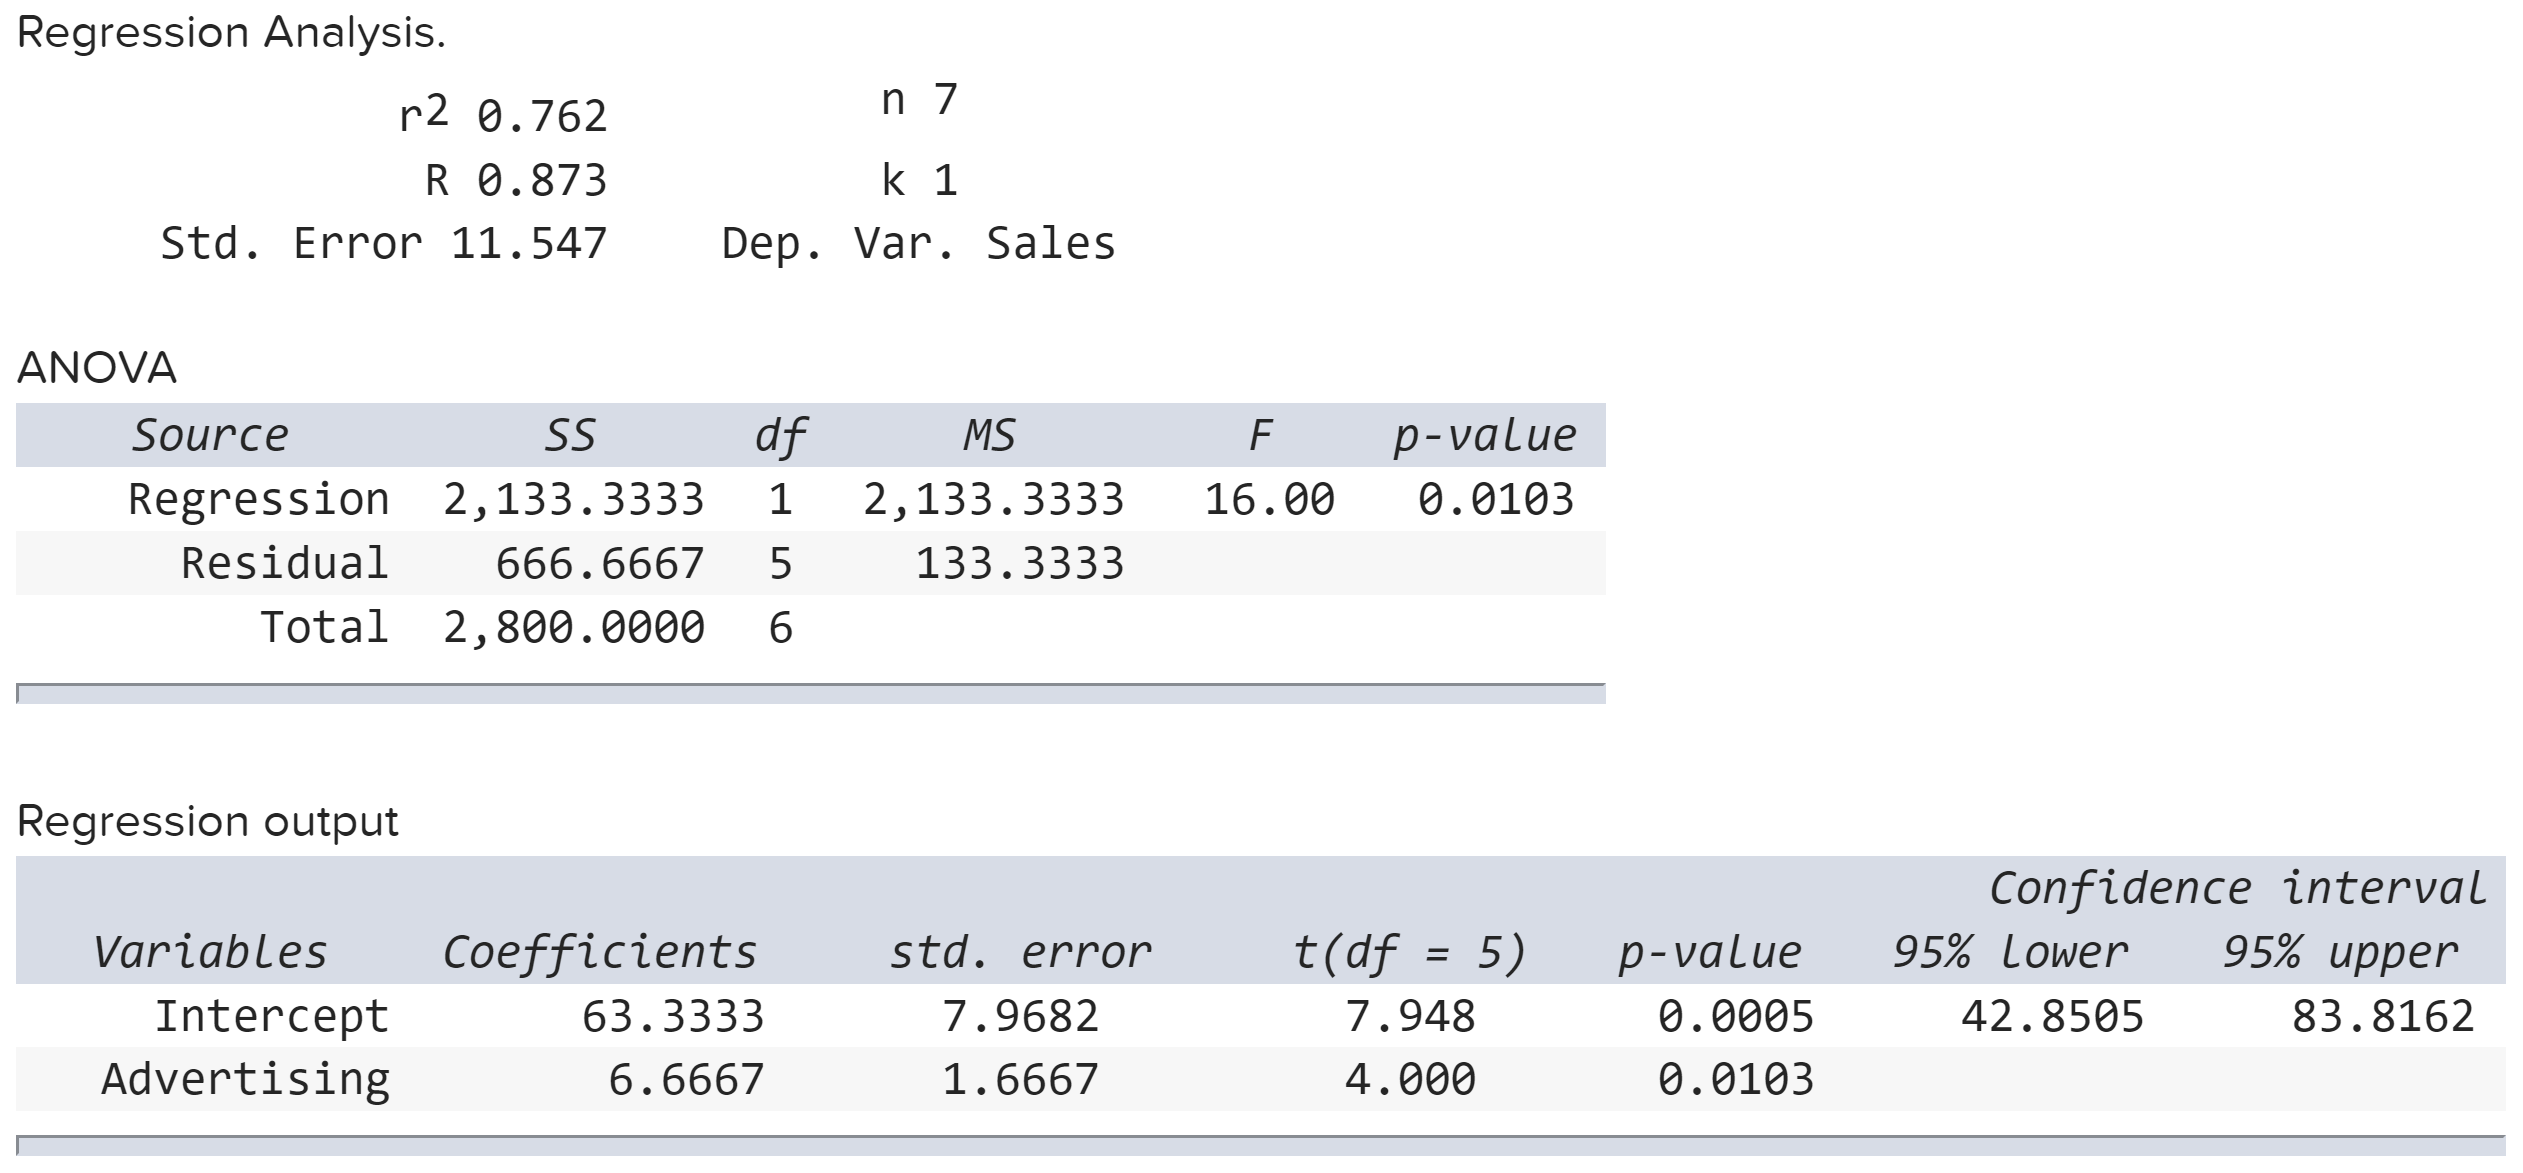The image size is (2523, 1173).
Task: Select the Regression row label in ANOVA
Action: 258,499
